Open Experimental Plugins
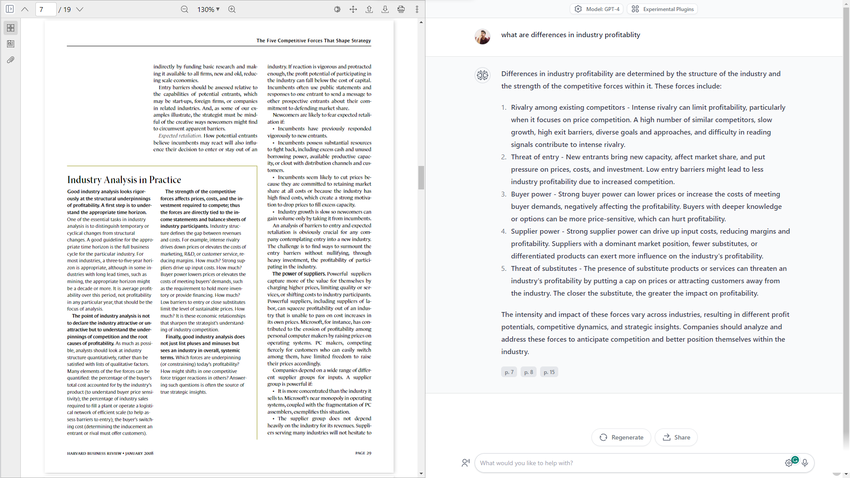850x478 pixels. coord(662,9)
